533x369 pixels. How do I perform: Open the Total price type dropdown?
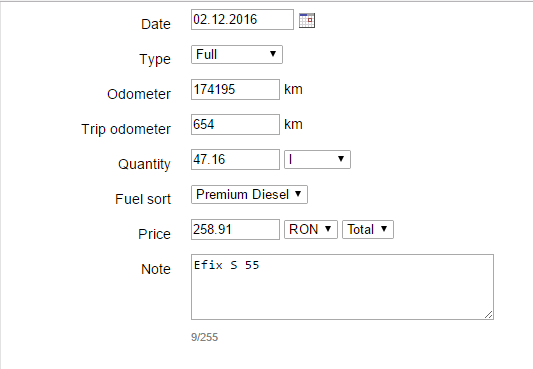click(368, 230)
